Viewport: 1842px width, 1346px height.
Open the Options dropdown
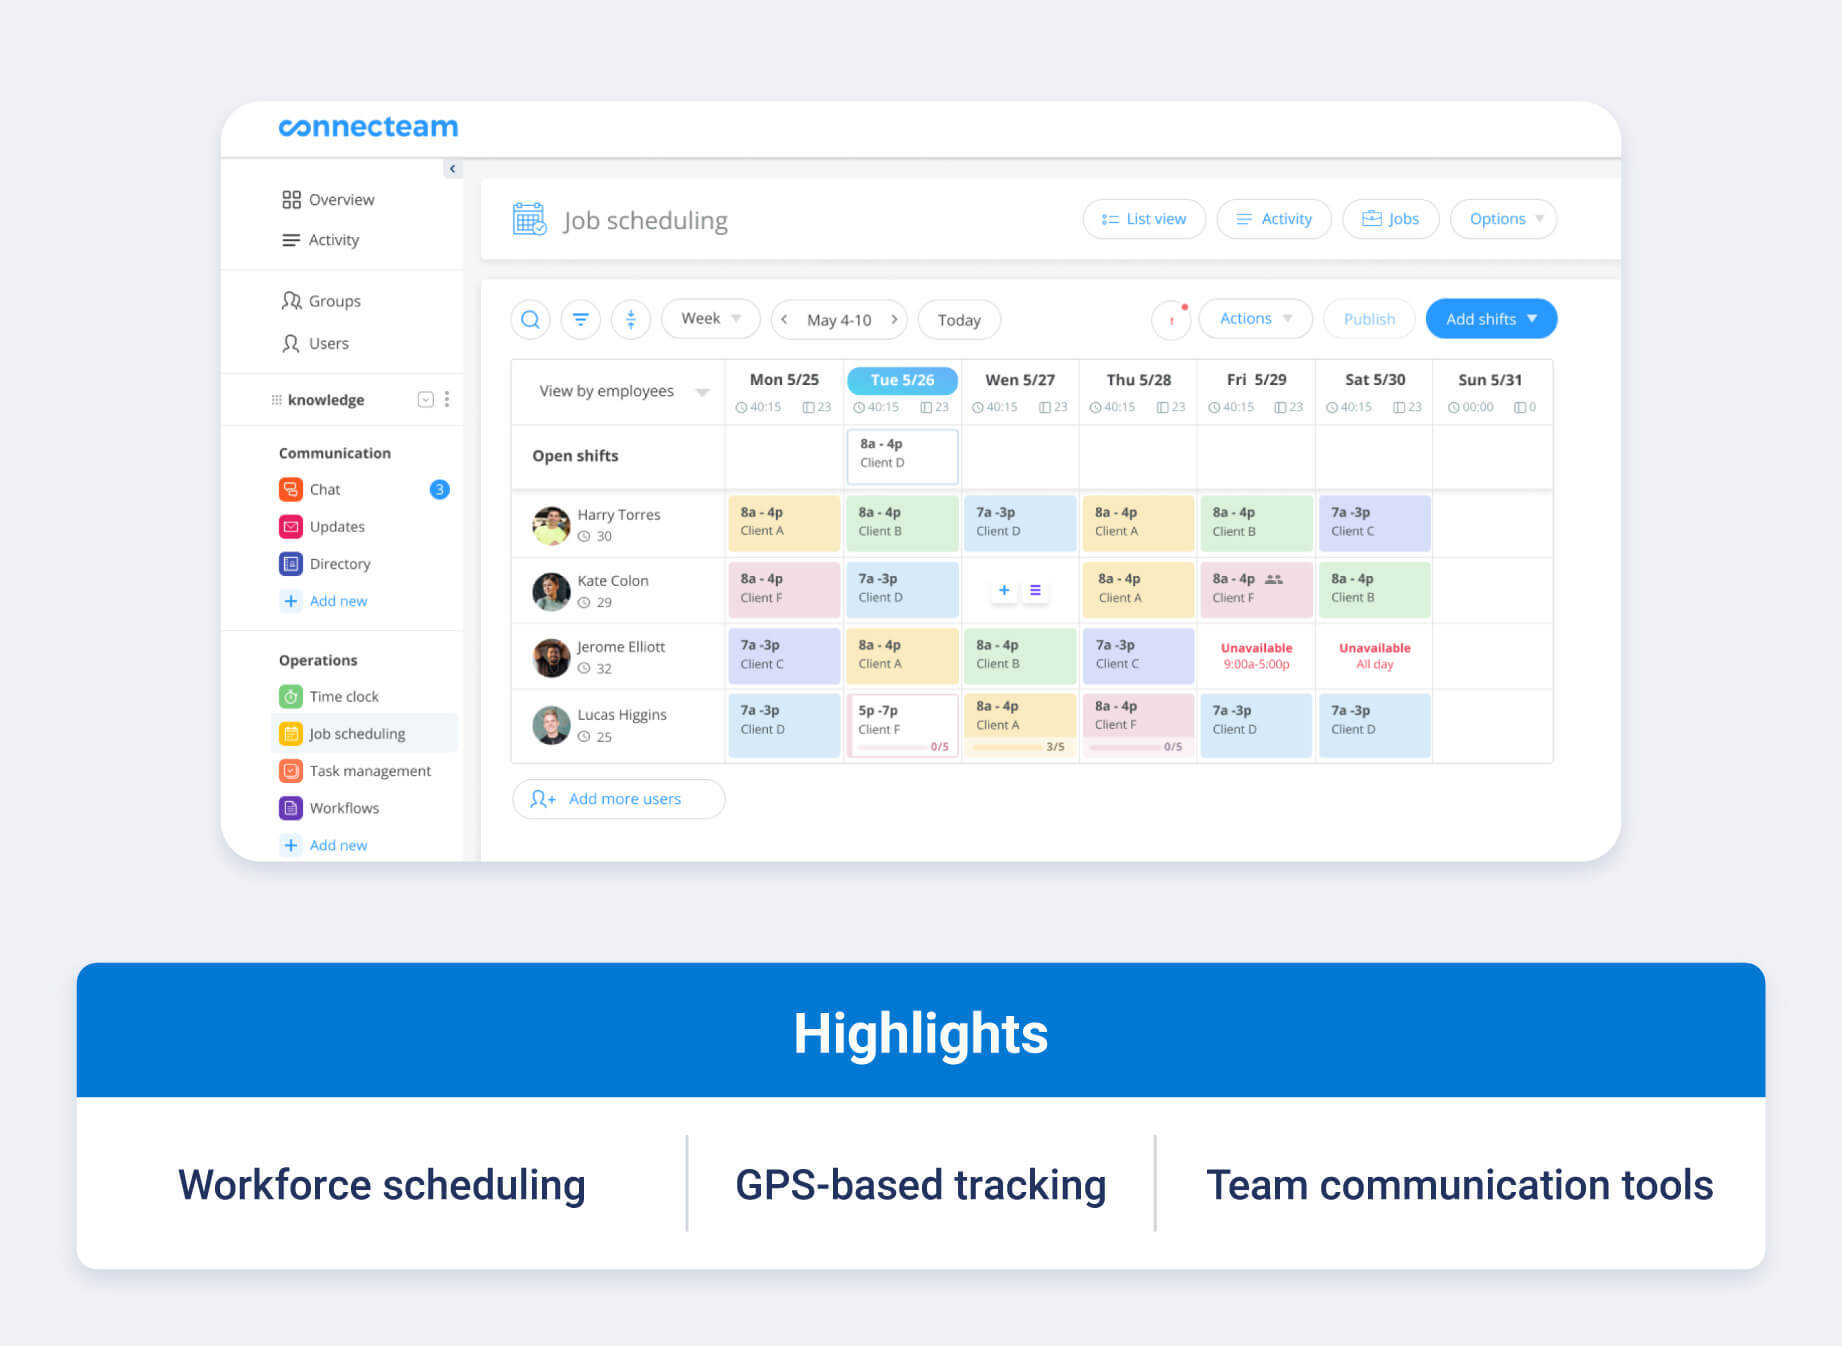pyautogui.click(x=1504, y=218)
